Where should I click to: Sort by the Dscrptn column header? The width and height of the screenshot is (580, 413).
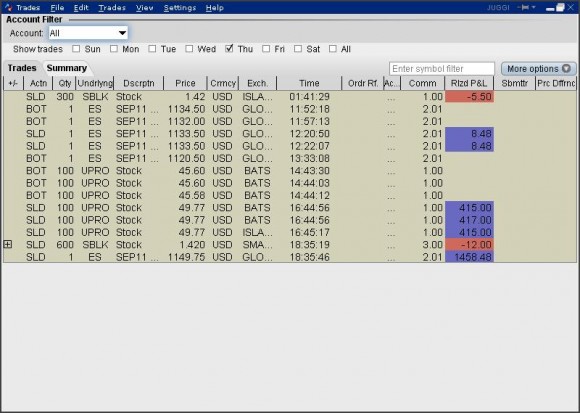point(139,84)
